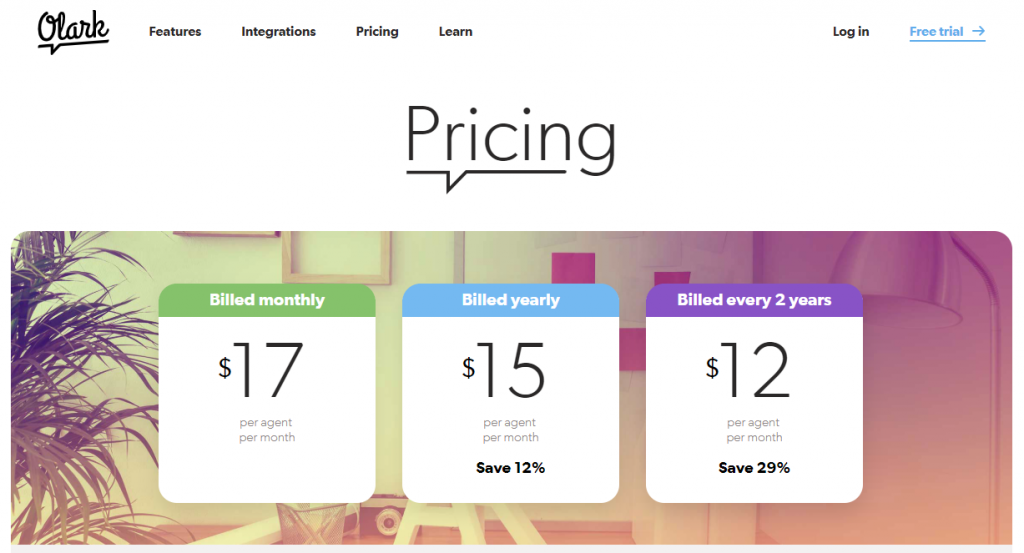This screenshot has width=1024, height=553.
Task: Click the Log in link
Action: click(850, 32)
